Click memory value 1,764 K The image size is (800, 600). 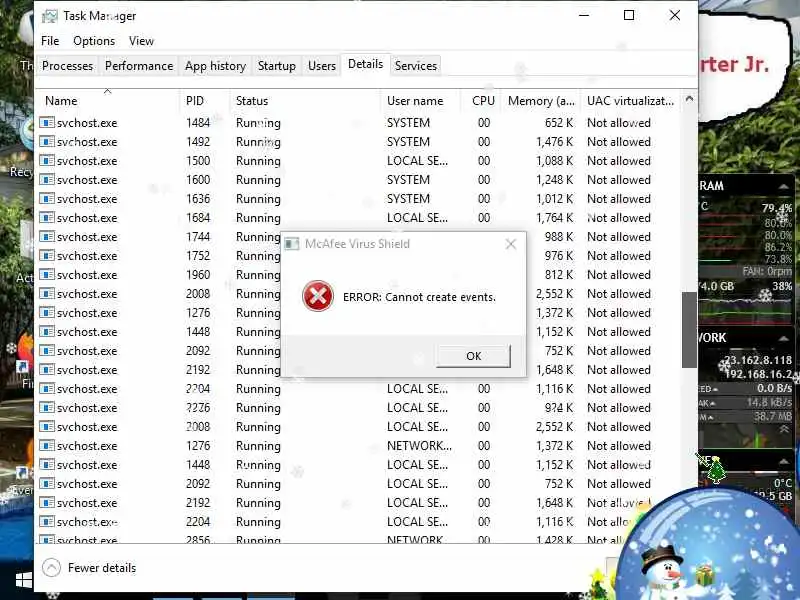click(555, 218)
